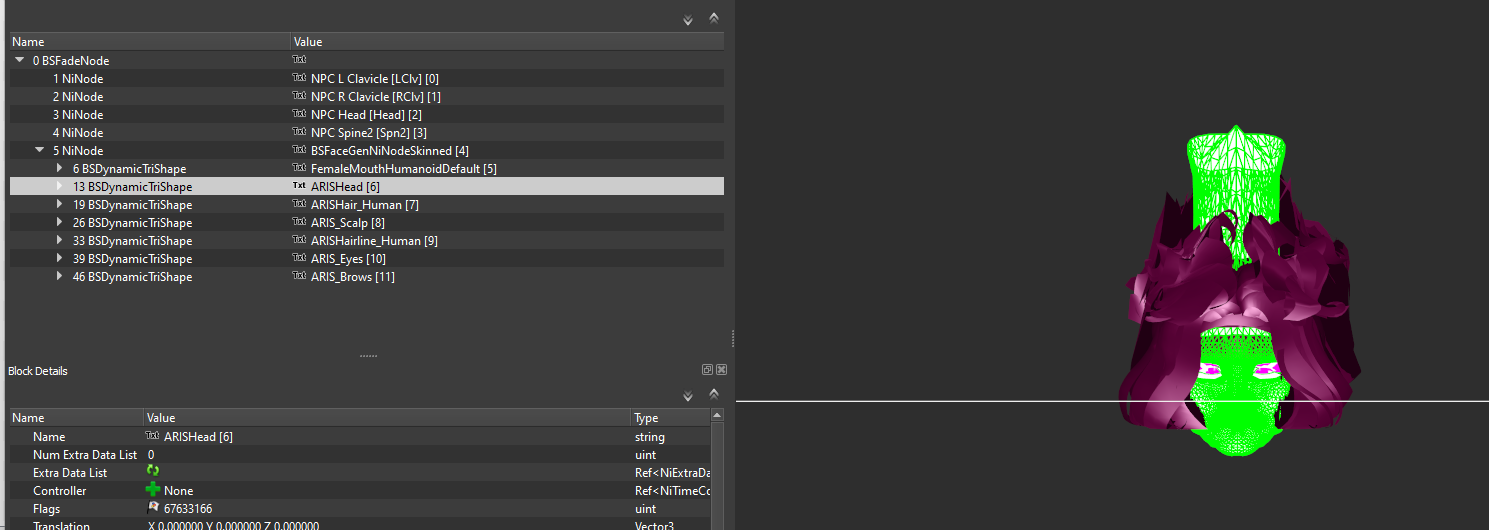Click the Extra Data List row name
Screen dimensions: 1489x530
pyautogui.click(x=70, y=472)
